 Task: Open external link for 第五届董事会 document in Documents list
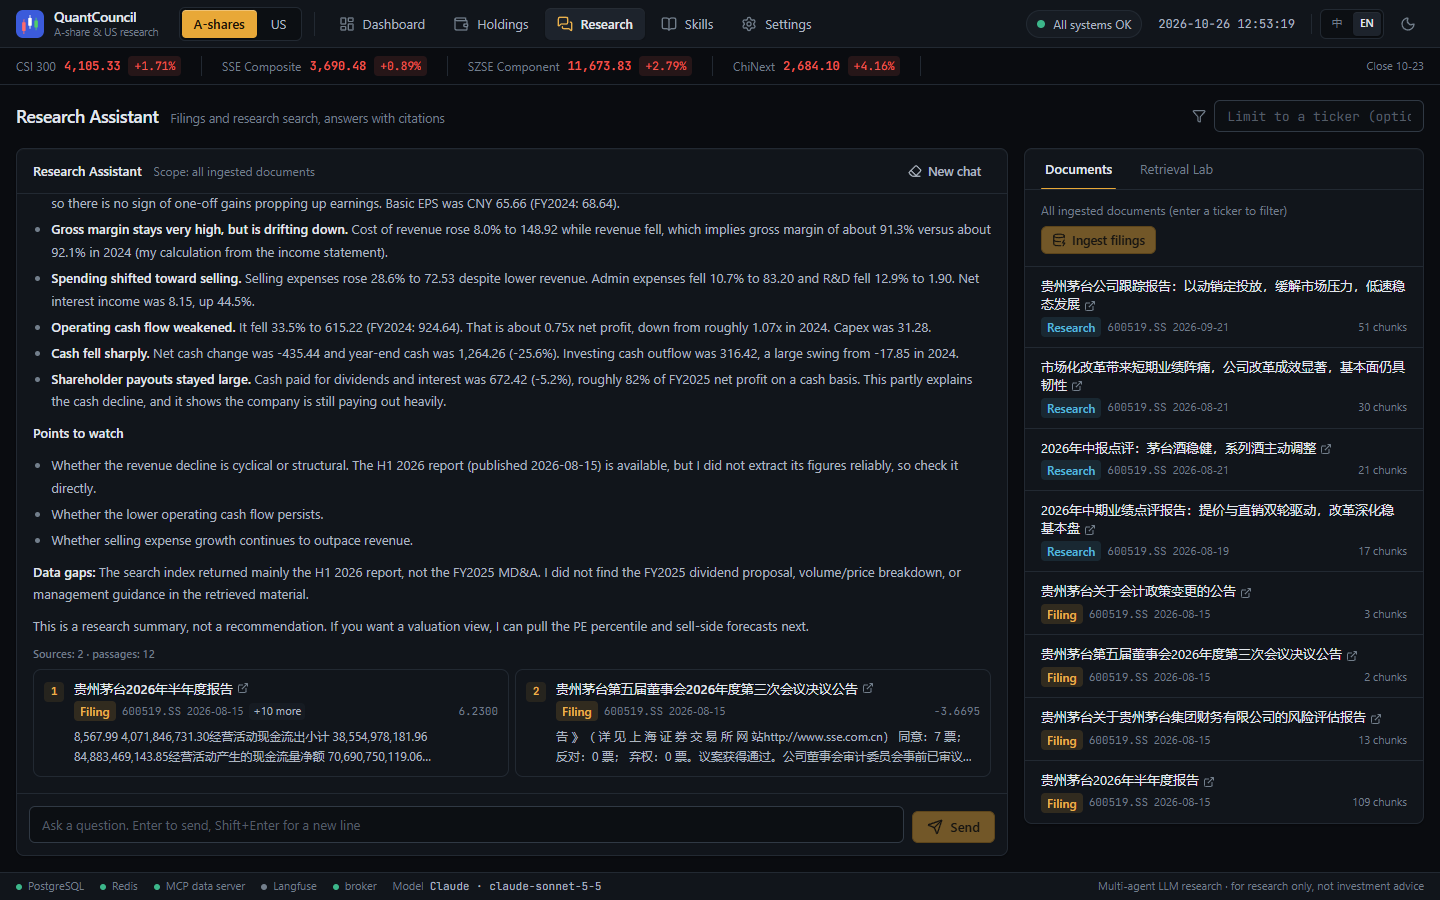[1352, 656]
